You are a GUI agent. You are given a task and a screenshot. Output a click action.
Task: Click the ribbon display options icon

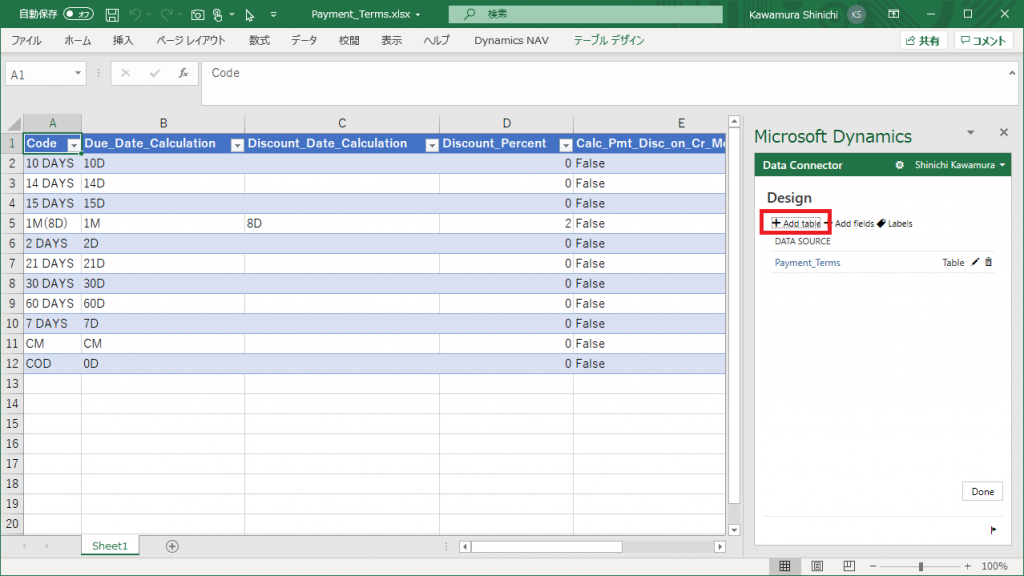pyautogui.click(x=894, y=14)
